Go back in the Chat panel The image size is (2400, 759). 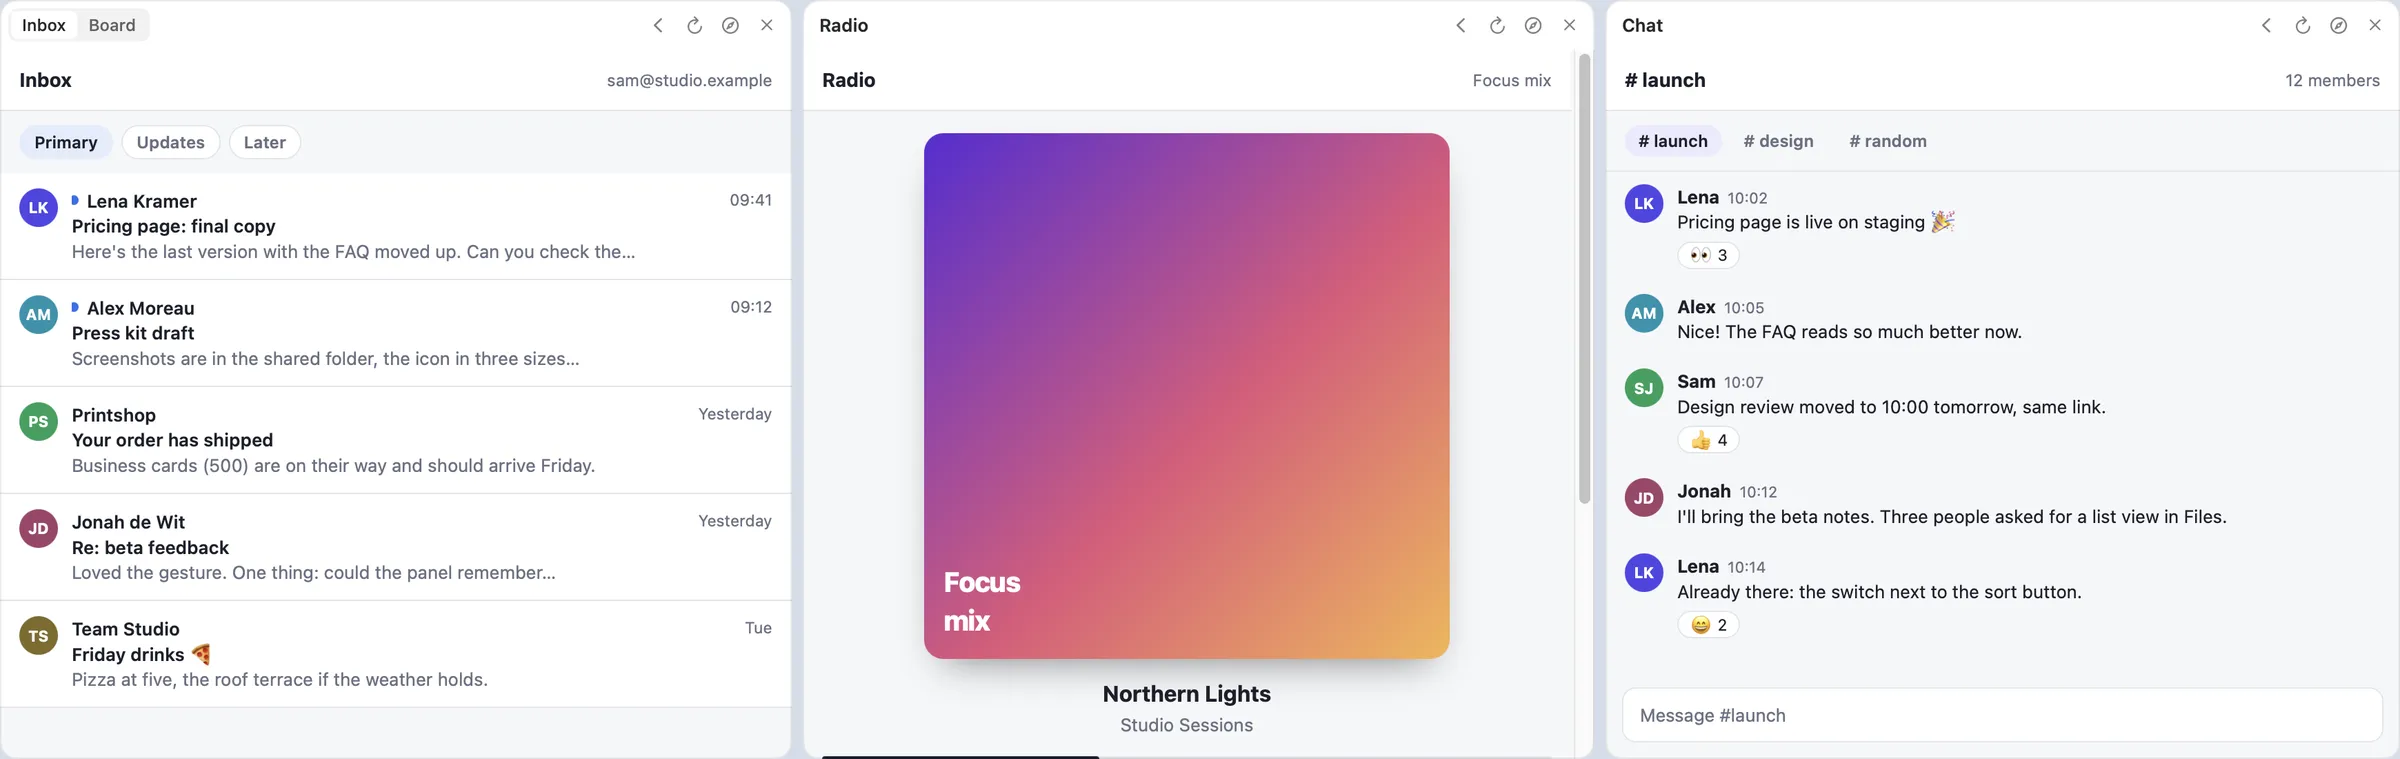[2266, 26]
